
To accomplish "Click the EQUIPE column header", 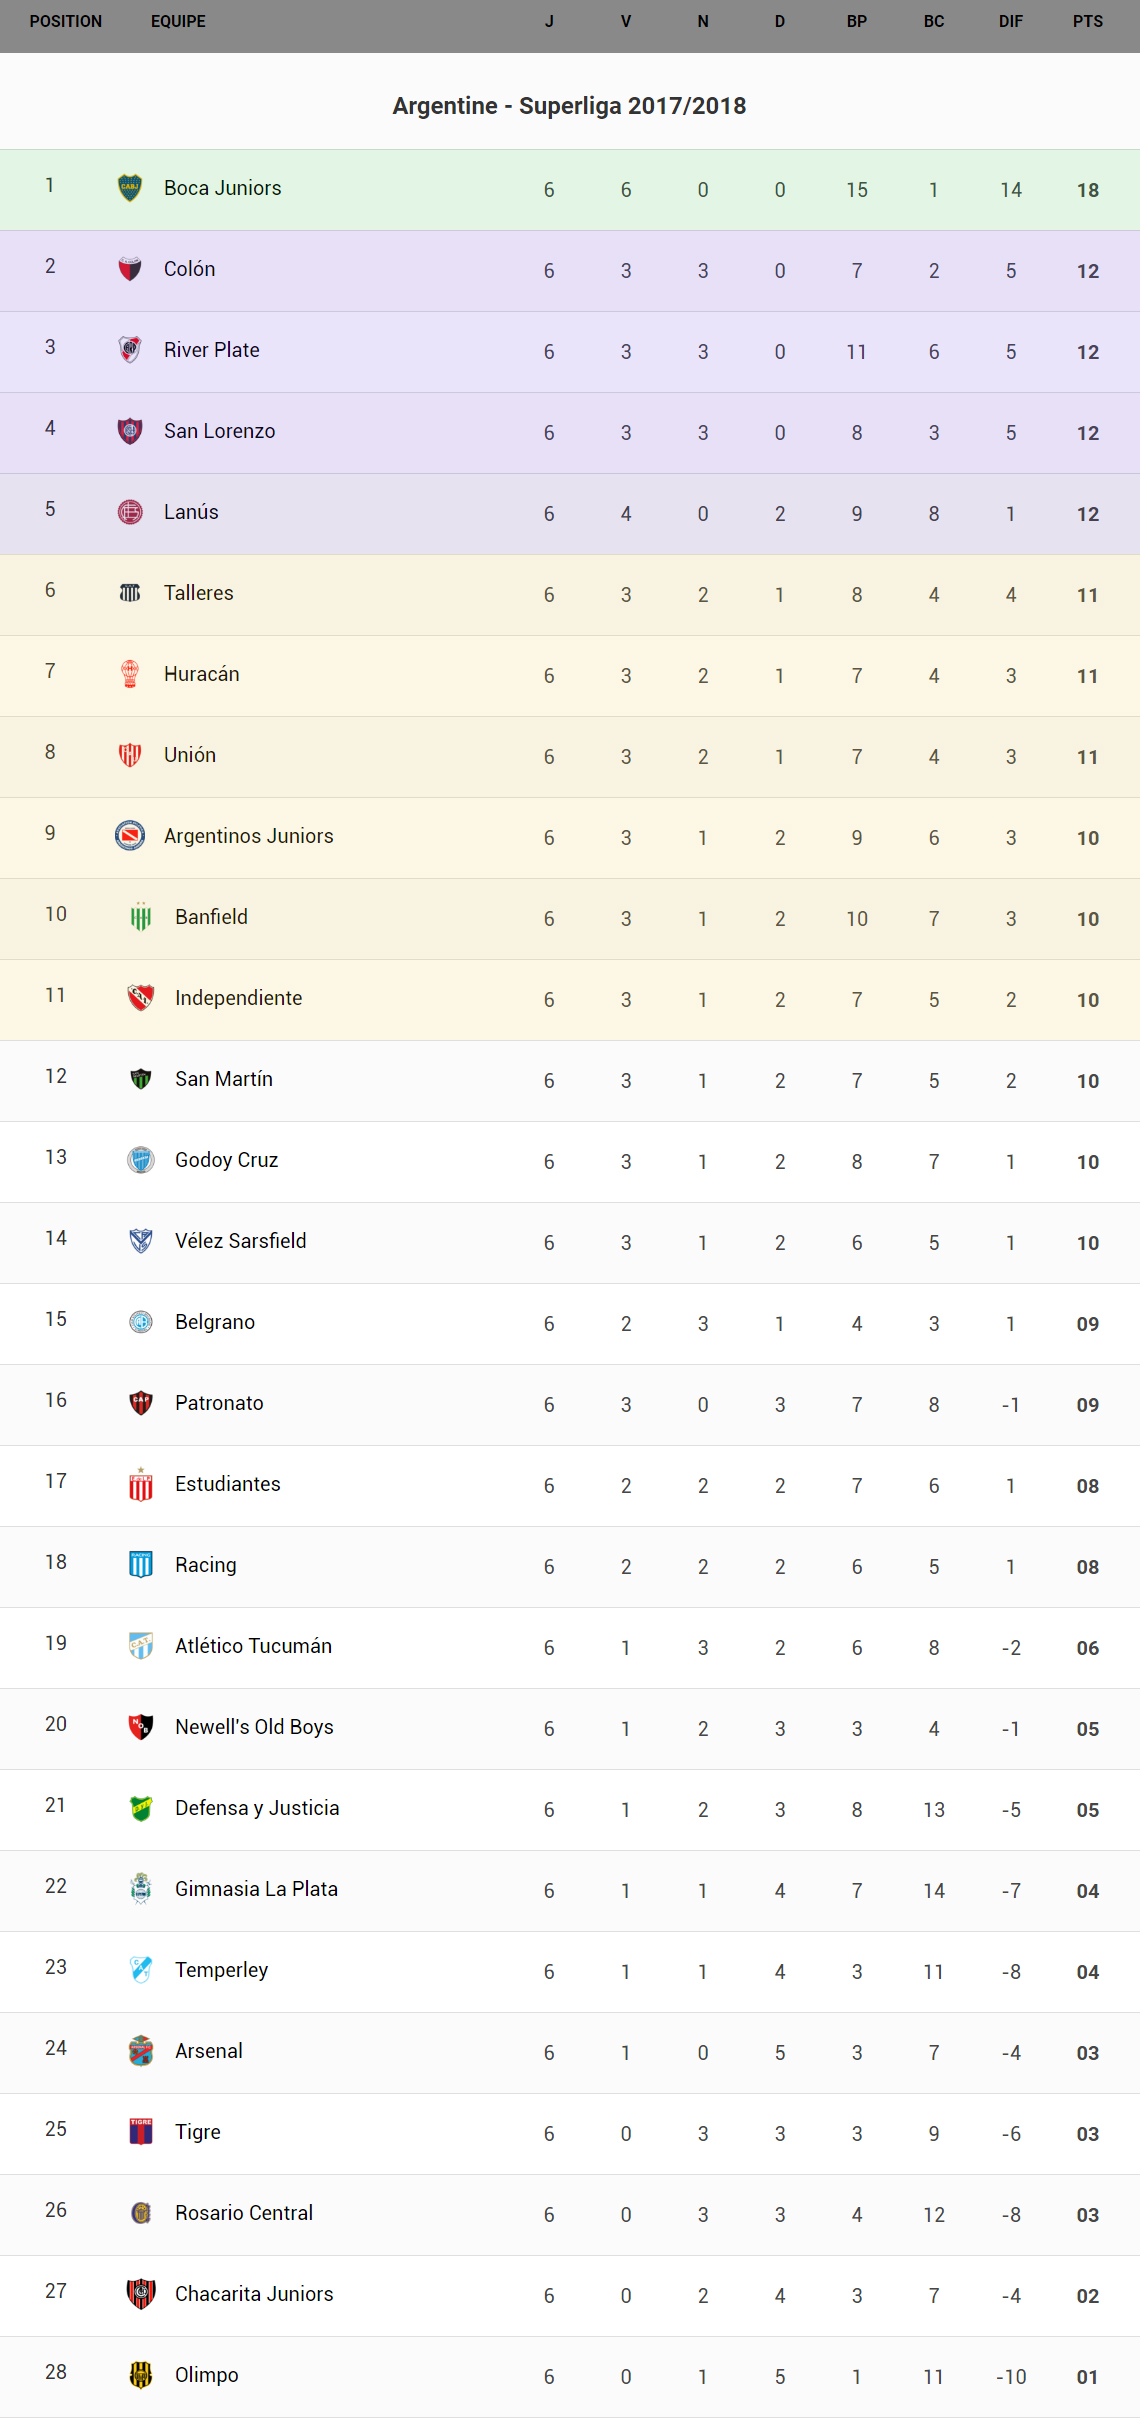I will click(x=178, y=21).
